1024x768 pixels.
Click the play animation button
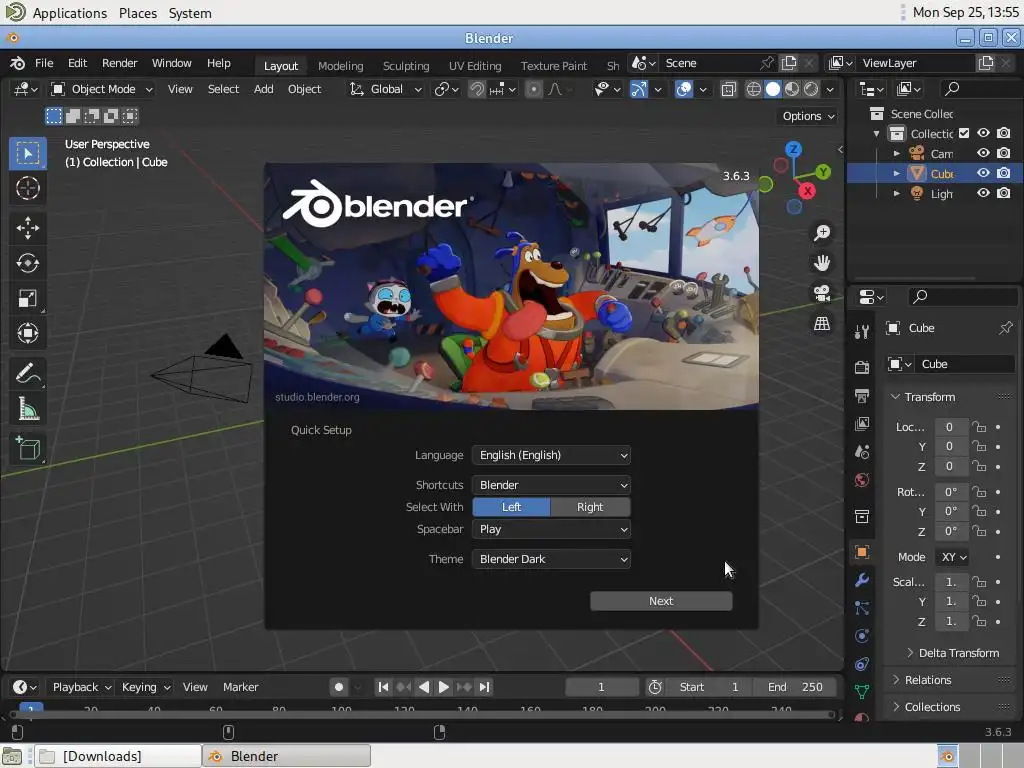(x=443, y=687)
